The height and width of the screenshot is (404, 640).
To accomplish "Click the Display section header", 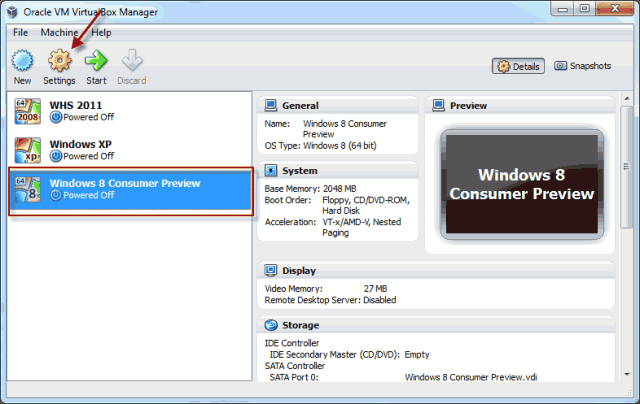I will pyautogui.click(x=436, y=271).
